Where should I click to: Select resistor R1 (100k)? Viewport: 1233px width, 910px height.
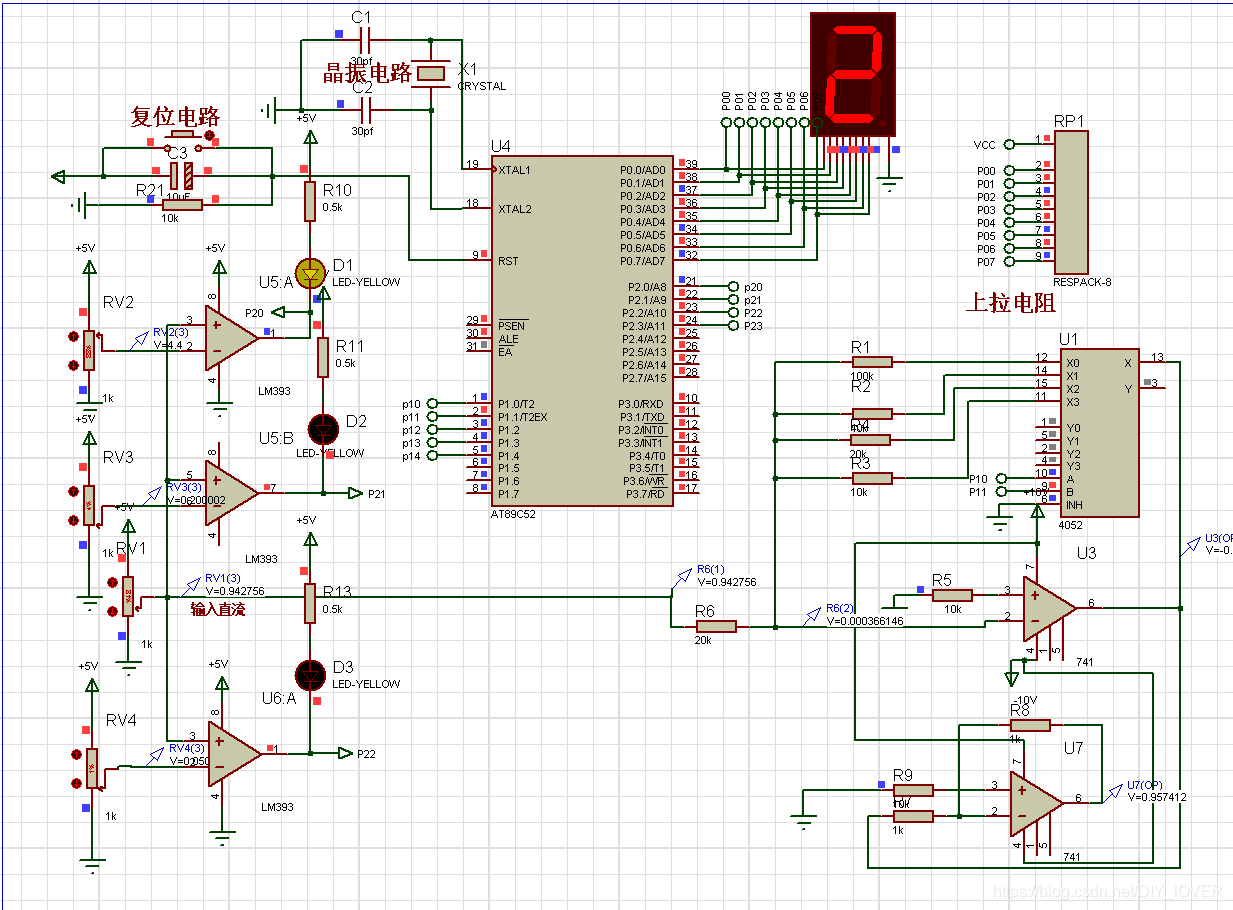click(x=871, y=362)
